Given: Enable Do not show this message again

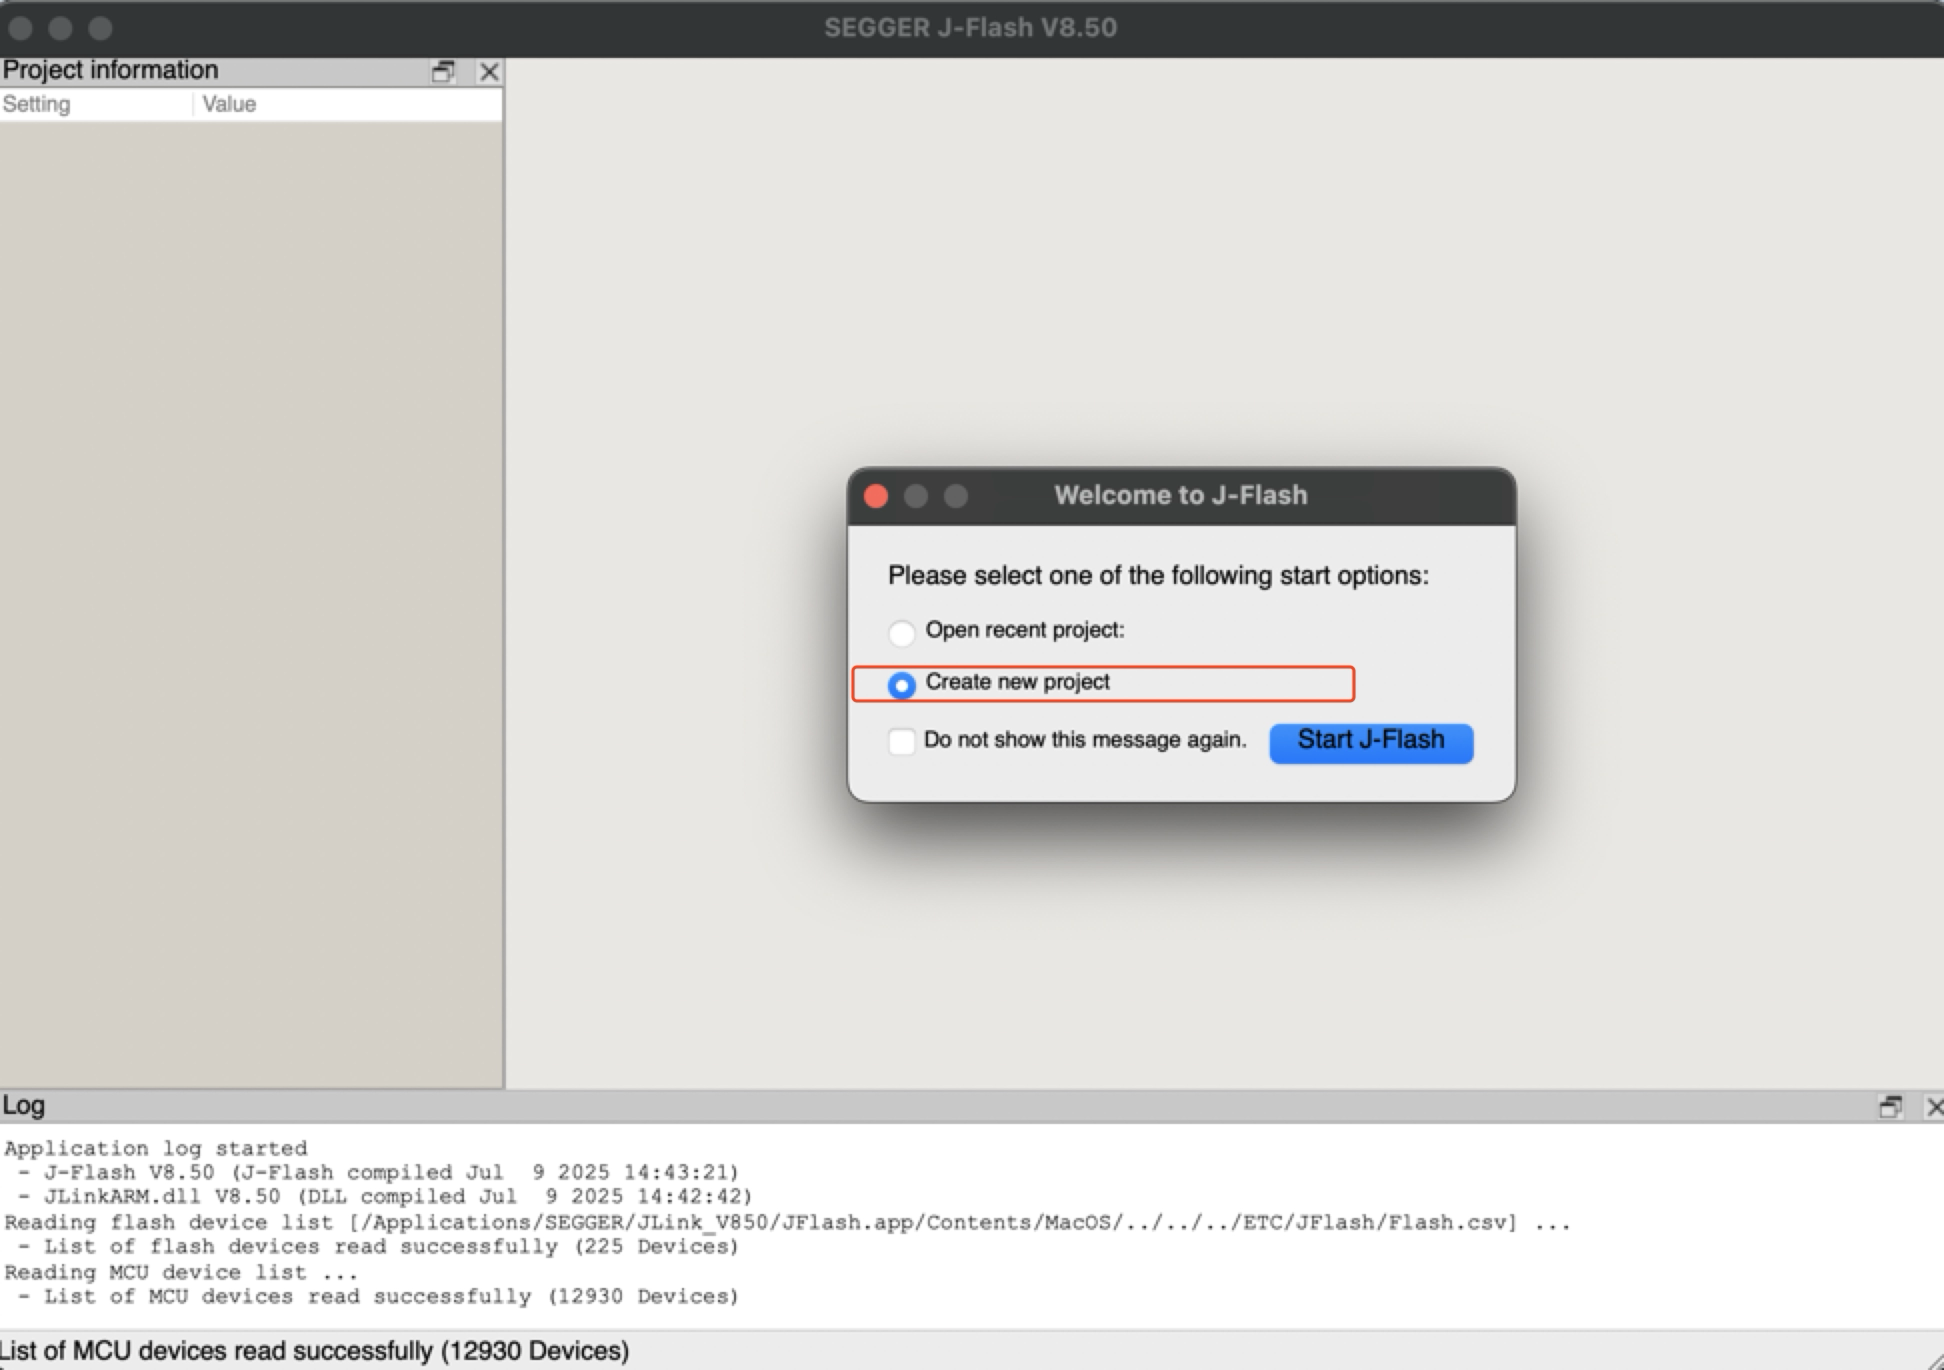Looking at the screenshot, I should point(901,742).
